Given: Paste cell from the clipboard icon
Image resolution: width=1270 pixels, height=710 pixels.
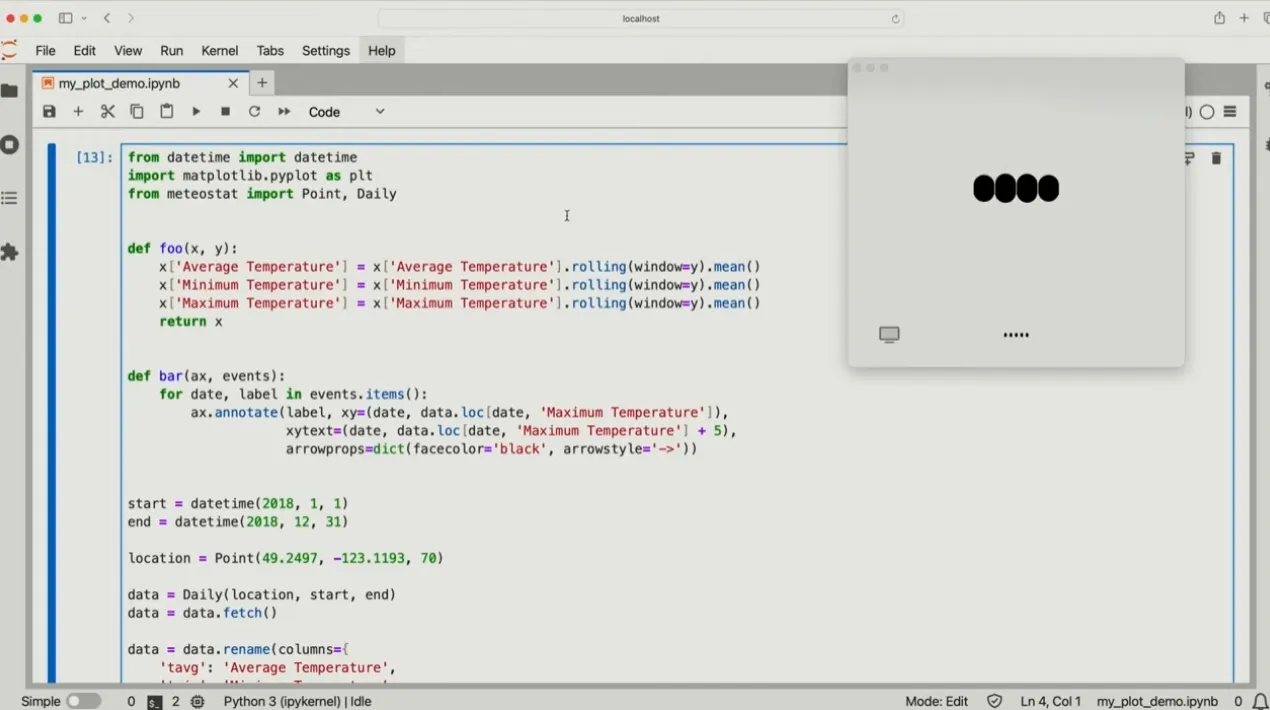Looking at the screenshot, I should 167,112.
